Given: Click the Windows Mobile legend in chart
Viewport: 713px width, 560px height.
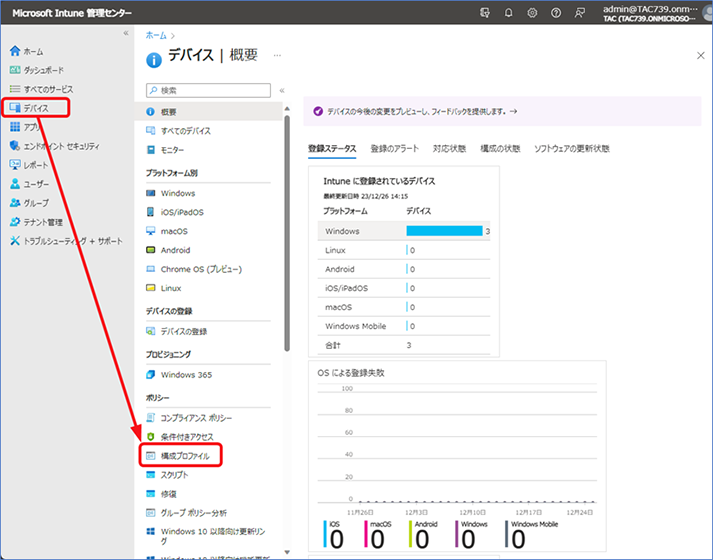Looking at the screenshot, I should [x=532, y=534].
